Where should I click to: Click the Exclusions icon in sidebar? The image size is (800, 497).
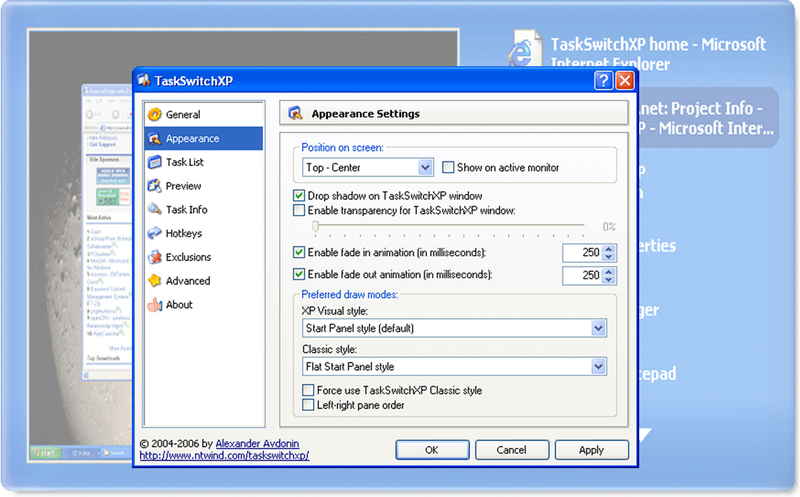155,257
